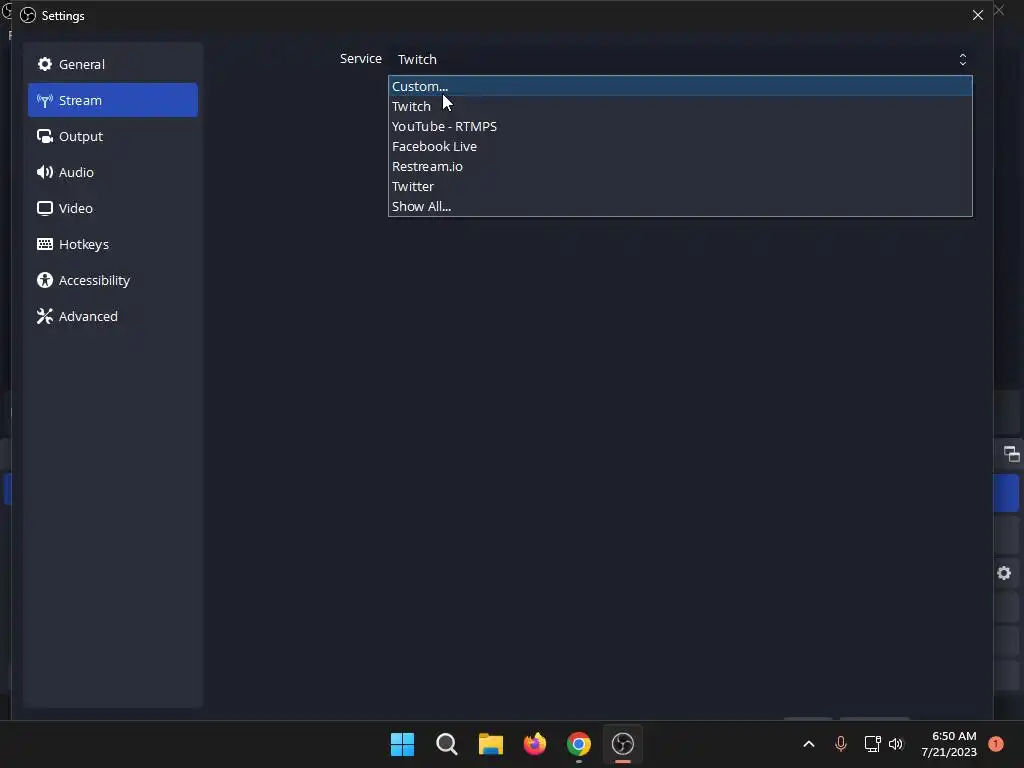The width and height of the screenshot is (1024, 768).
Task: Open the volume tray icon
Action: 896,744
